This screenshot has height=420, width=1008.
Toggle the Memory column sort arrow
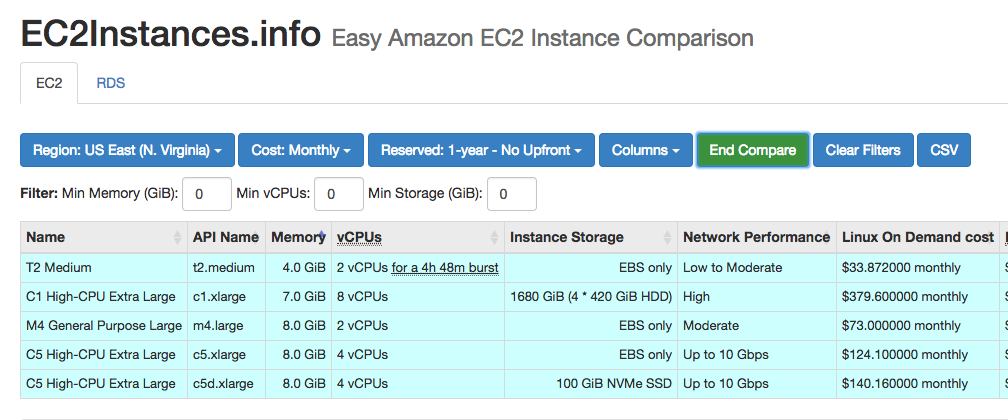321,237
